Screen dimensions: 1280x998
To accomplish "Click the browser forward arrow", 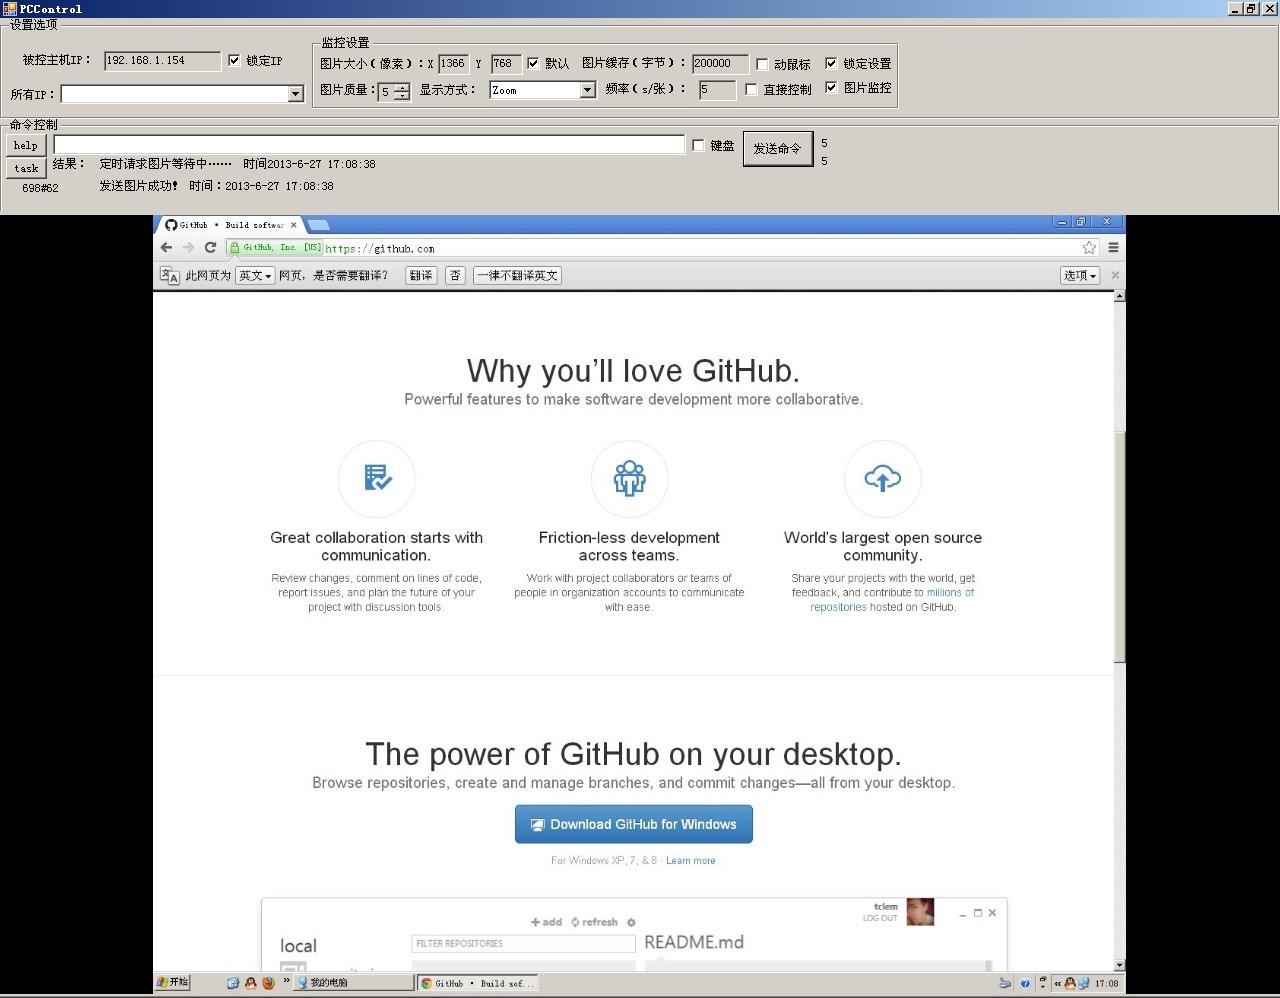I will pos(188,248).
